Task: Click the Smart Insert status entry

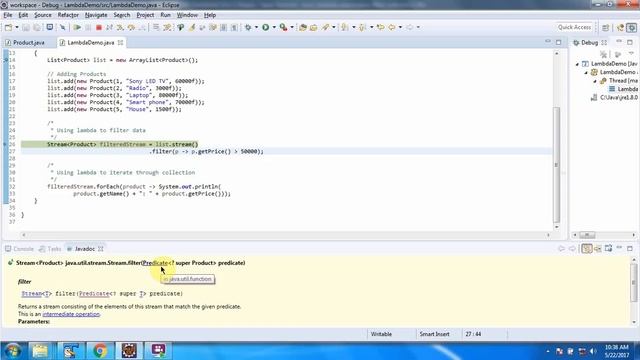Action: (434, 334)
